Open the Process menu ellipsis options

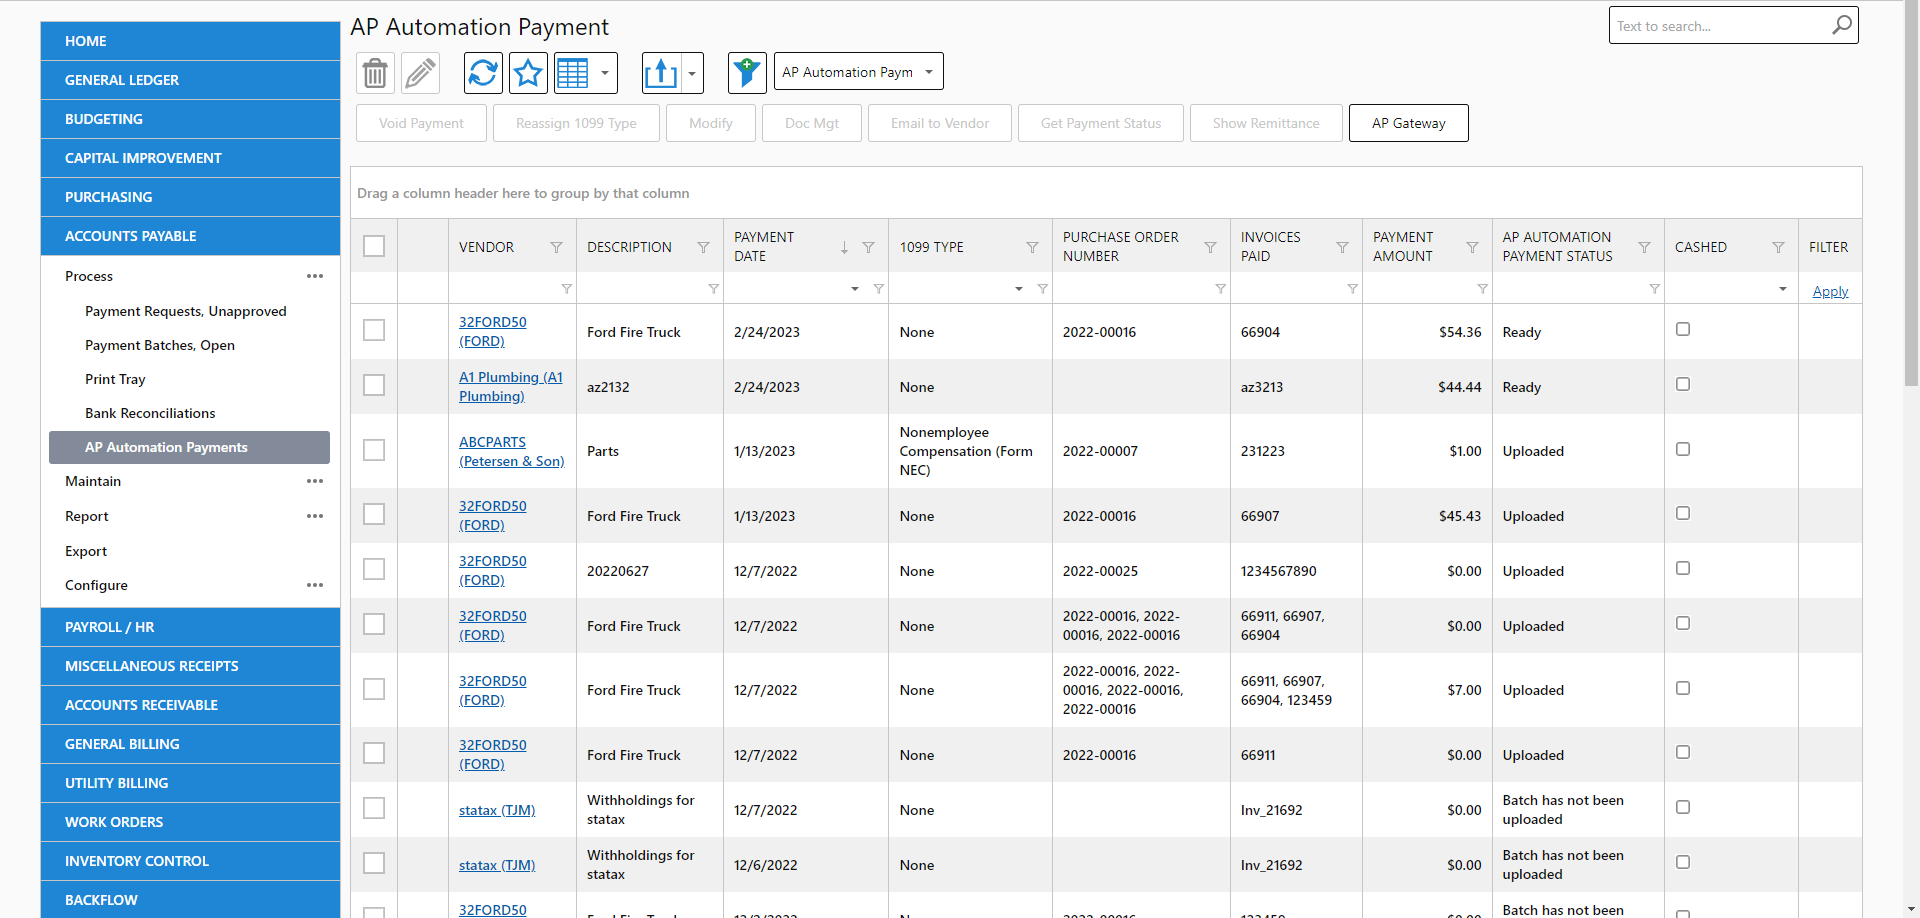pyautogui.click(x=315, y=276)
